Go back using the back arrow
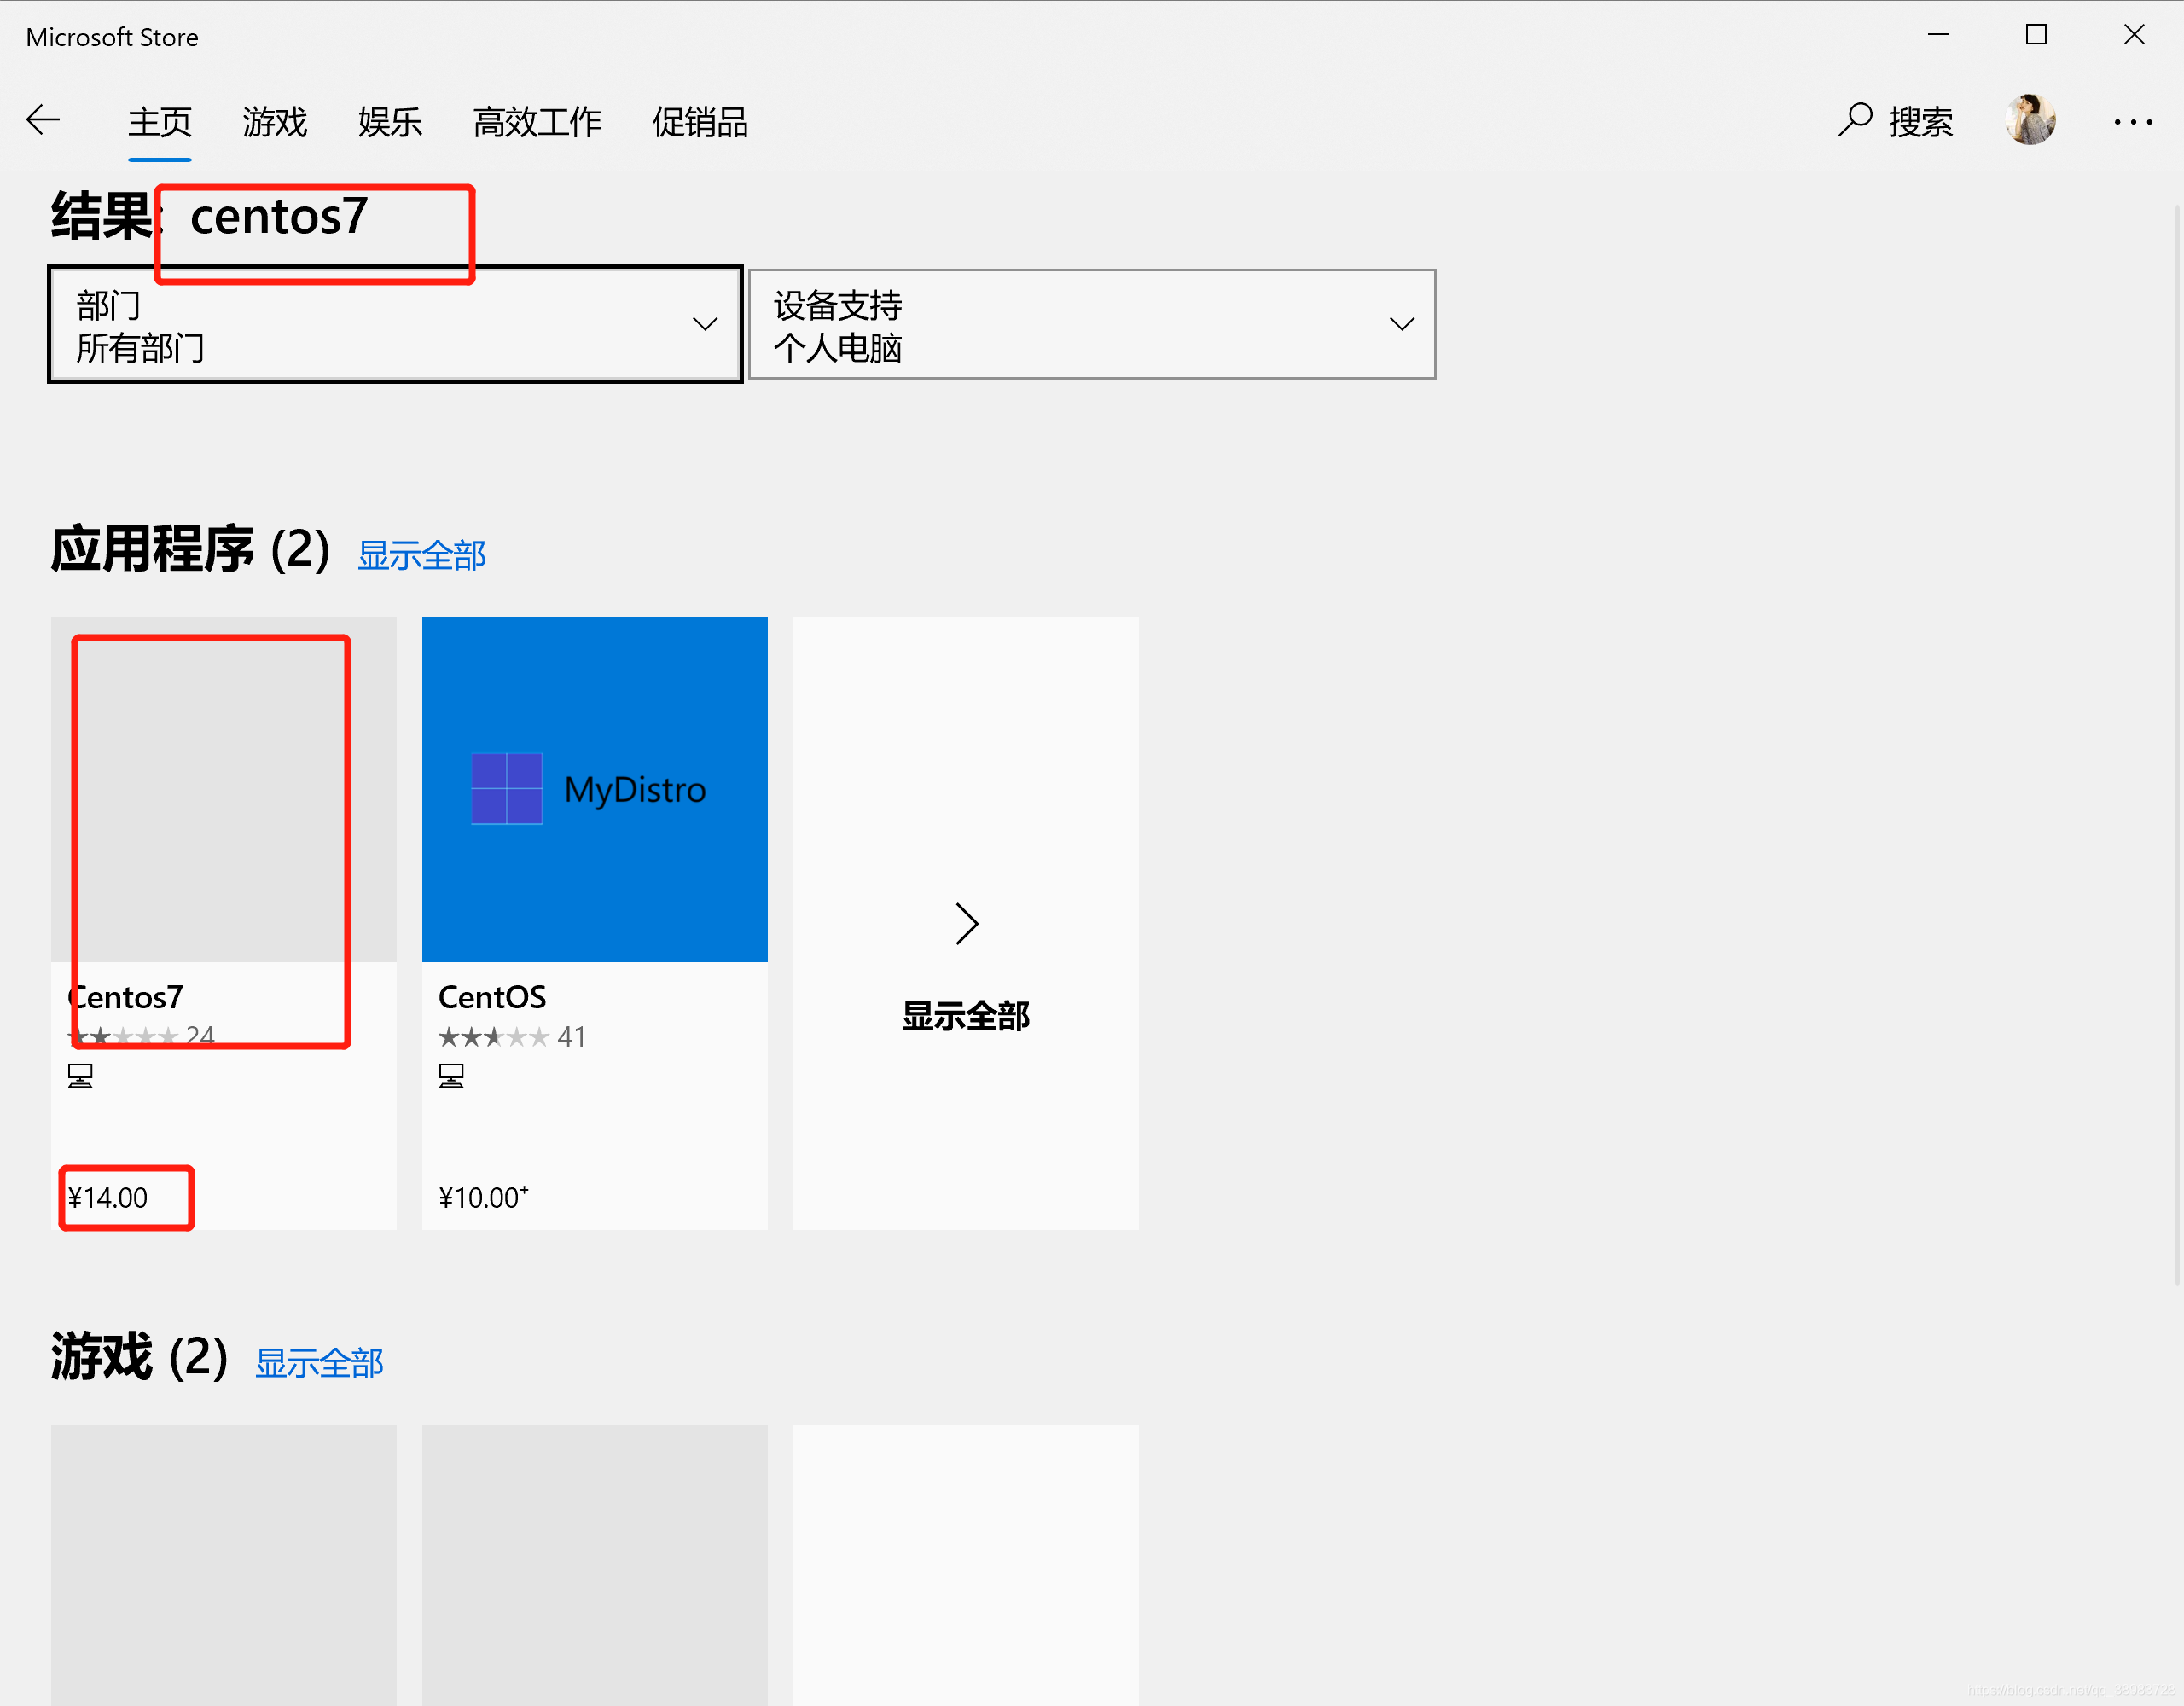2184x1706 pixels. click(43, 121)
